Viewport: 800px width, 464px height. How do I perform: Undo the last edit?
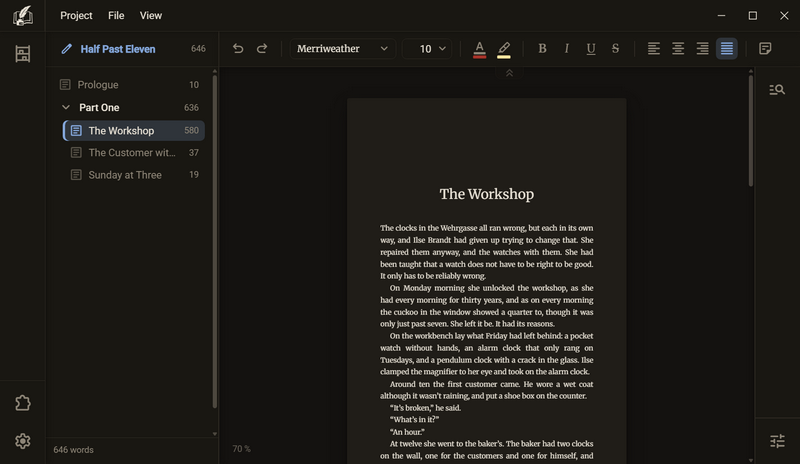coord(238,48)
